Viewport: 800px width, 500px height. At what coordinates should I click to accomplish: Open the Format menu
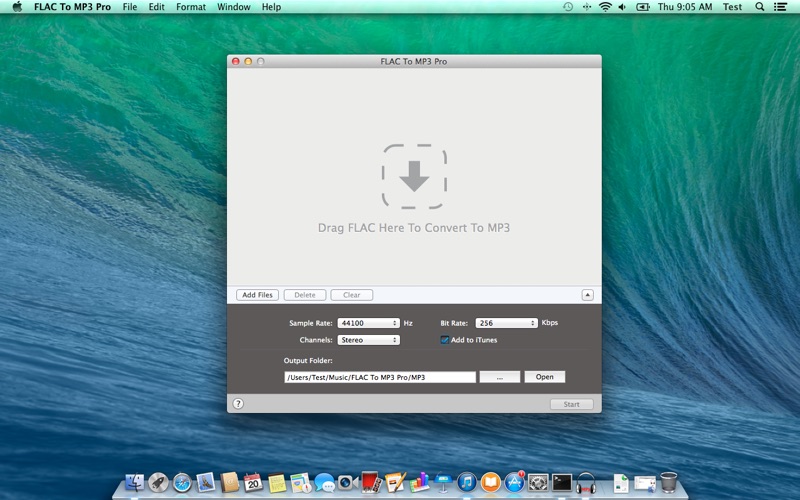click(191, 7)
